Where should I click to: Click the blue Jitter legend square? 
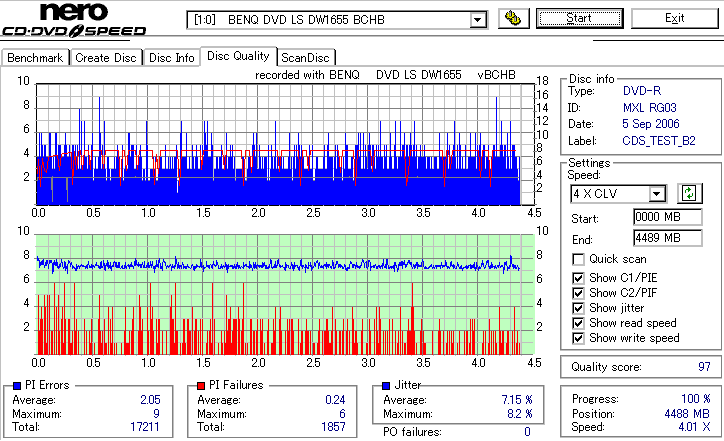coord(386,386)
